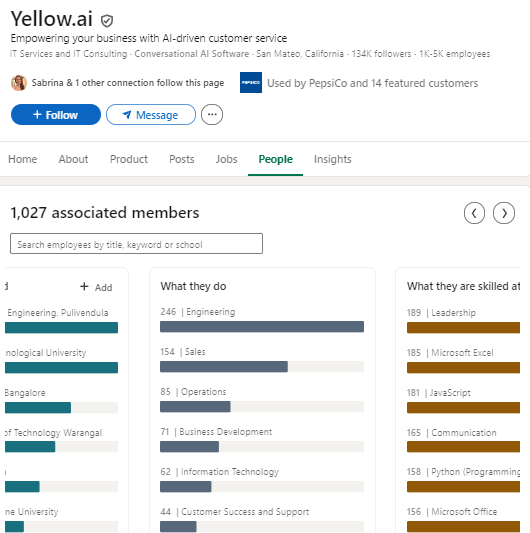Viewport: 530px width, 533px height.
Task: Select the Bangalore school row
Action: [x=62, y=400]
